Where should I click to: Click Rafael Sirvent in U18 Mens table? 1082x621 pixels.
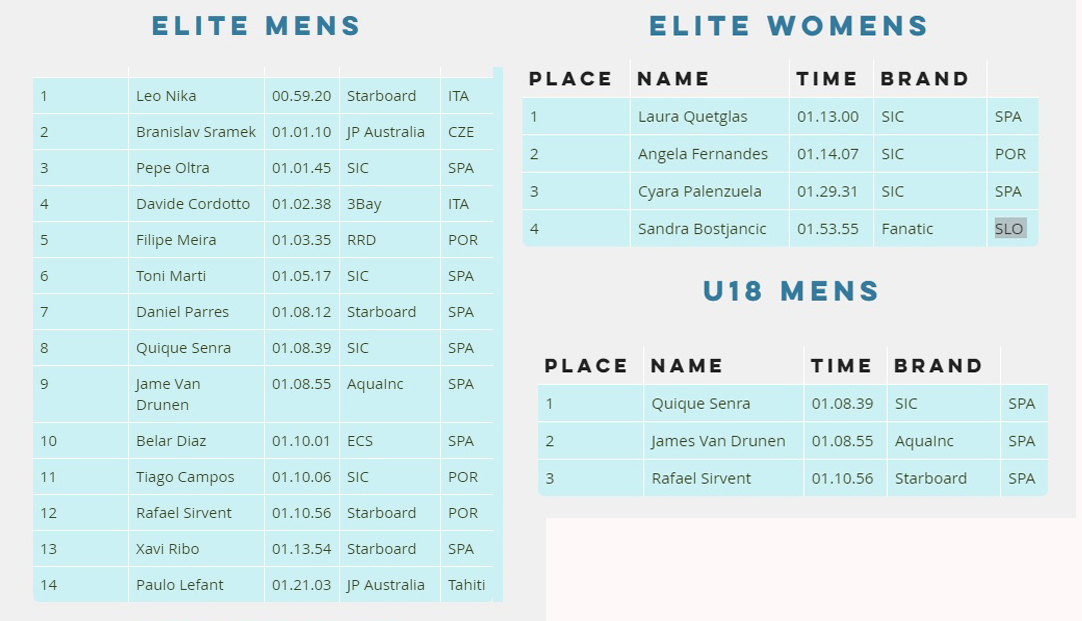701,478
